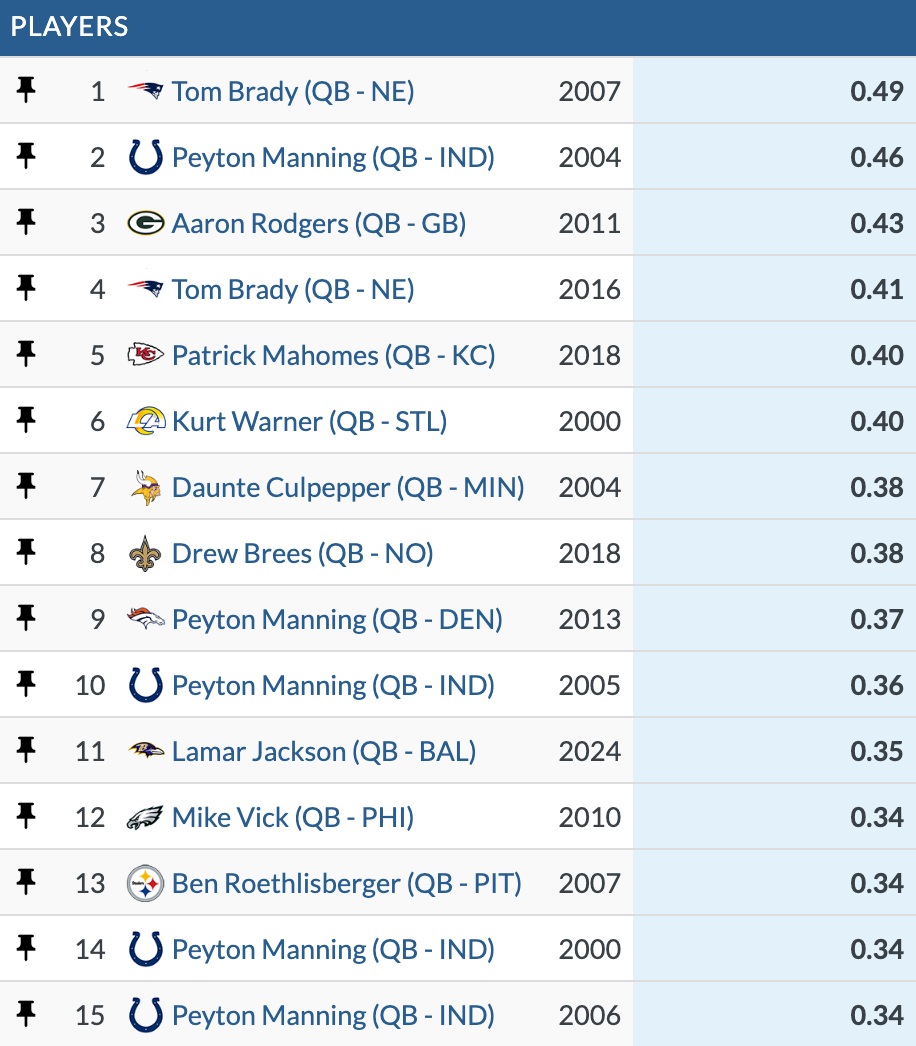This screenshot has height=1046, width=916.
Task: Click the Broncos logo beside Peyton Manning
Action: pyautogui.click(x=145, y=619)
